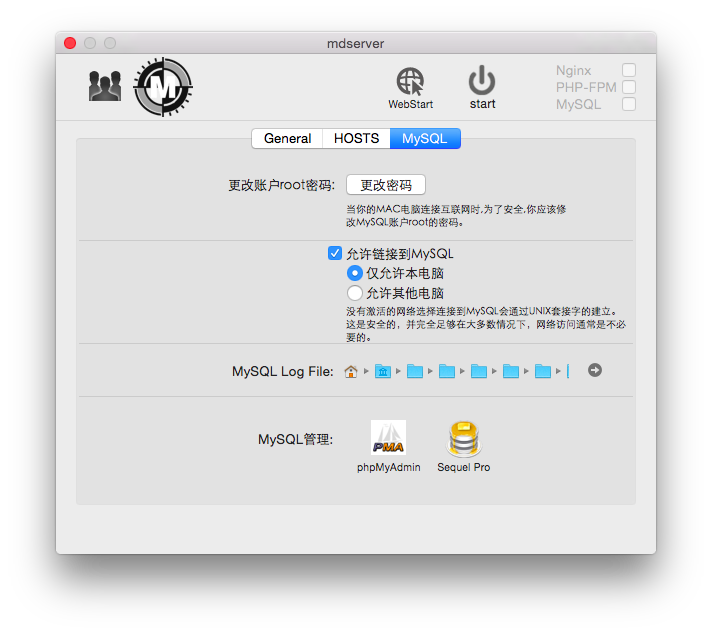Launch WebStart globe icon
This screenshot has height=634, width=712.
pos(410,82)
